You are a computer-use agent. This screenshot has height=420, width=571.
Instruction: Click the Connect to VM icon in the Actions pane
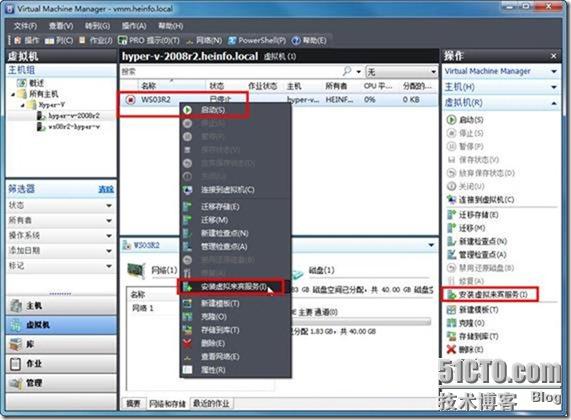click(x=451, y=200)
